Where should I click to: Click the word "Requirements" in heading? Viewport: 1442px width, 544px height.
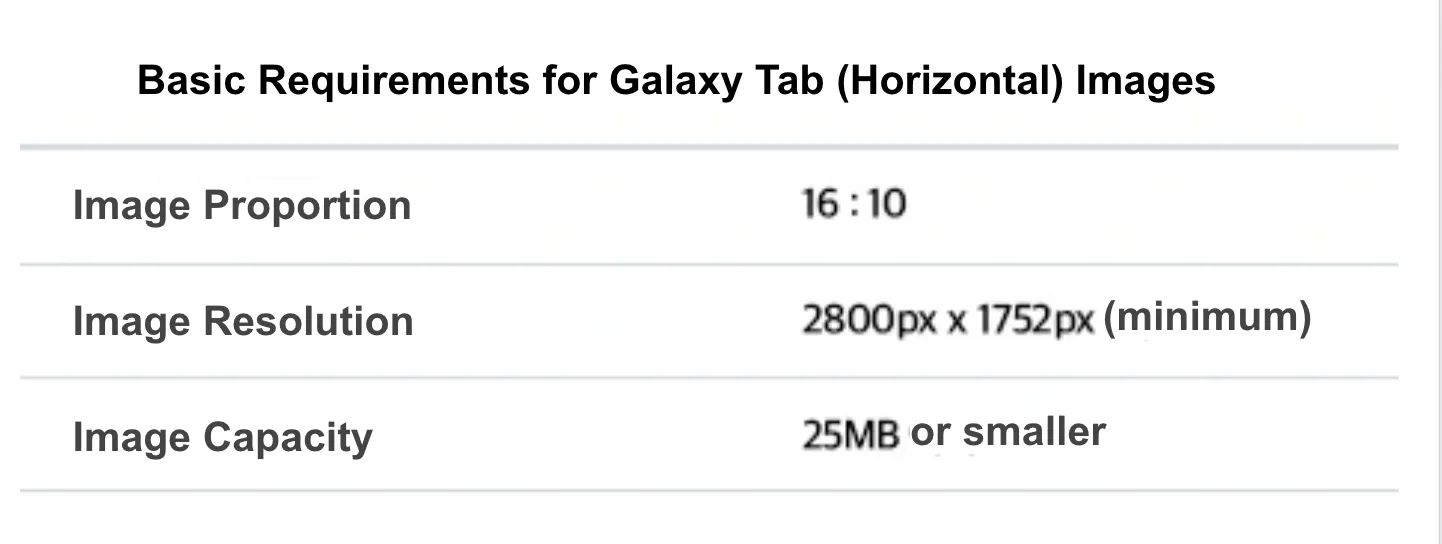tap(393, 80)
